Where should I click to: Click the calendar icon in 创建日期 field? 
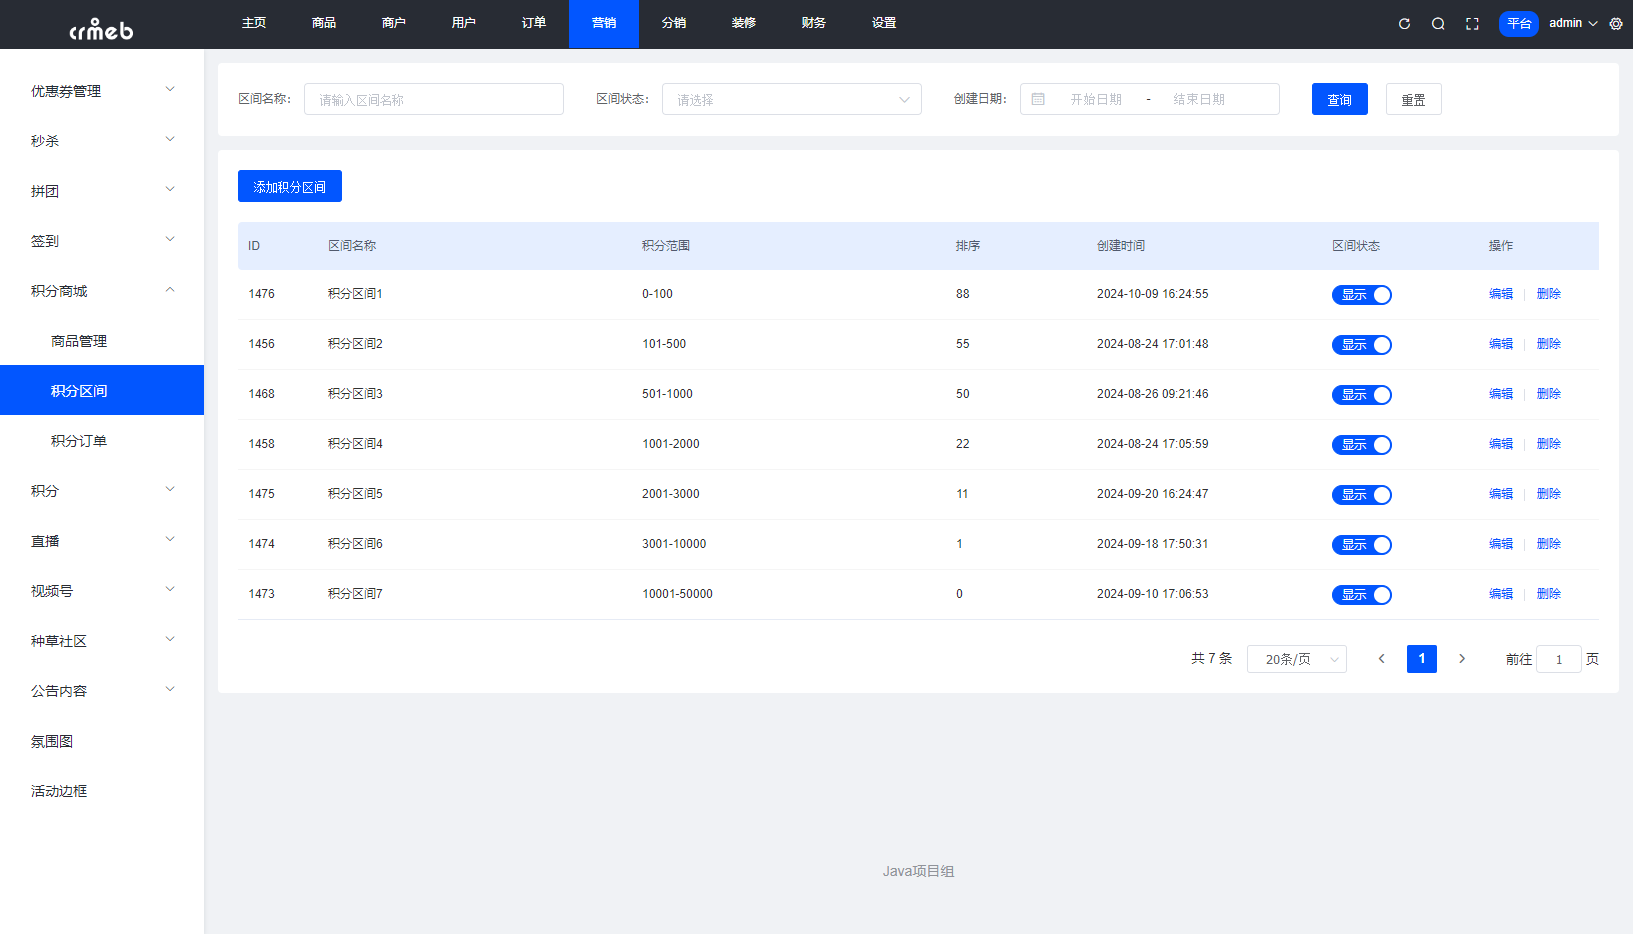click(x=1038, y=98)
